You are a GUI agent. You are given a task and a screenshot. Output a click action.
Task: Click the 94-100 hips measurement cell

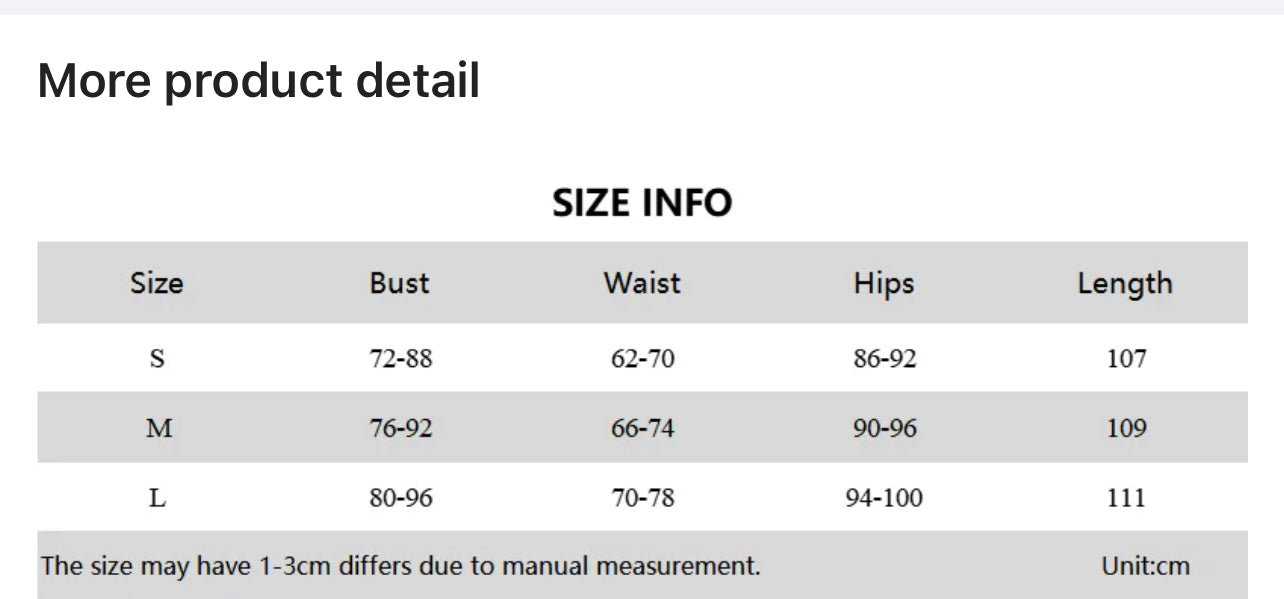click(884, 497)
